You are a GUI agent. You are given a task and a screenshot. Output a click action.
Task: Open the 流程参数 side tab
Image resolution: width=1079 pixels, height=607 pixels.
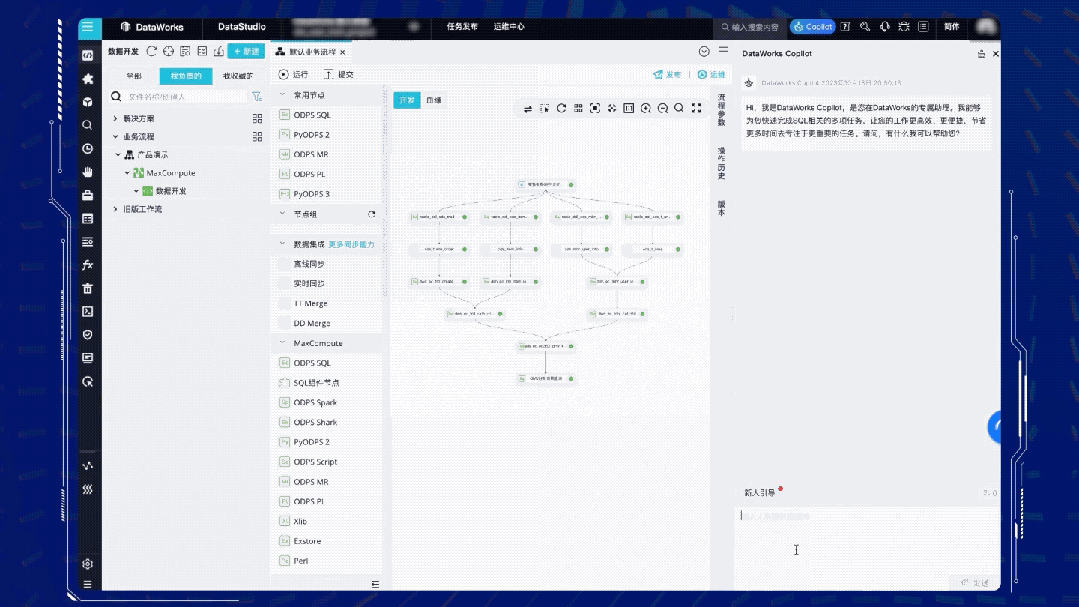tap(721, 110)
